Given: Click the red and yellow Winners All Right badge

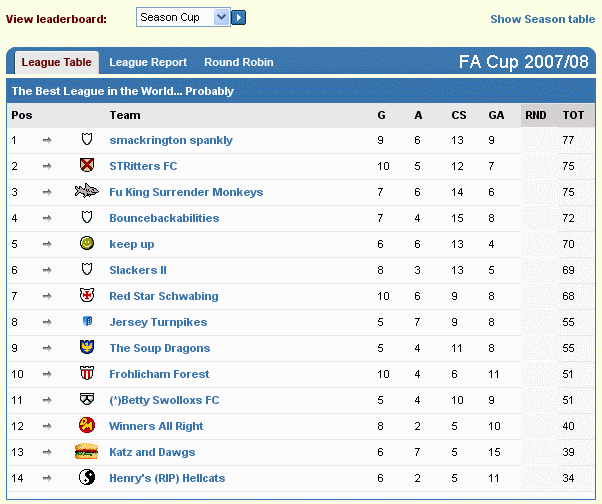Looking at the screenshot, I should [x=87, y=425].
